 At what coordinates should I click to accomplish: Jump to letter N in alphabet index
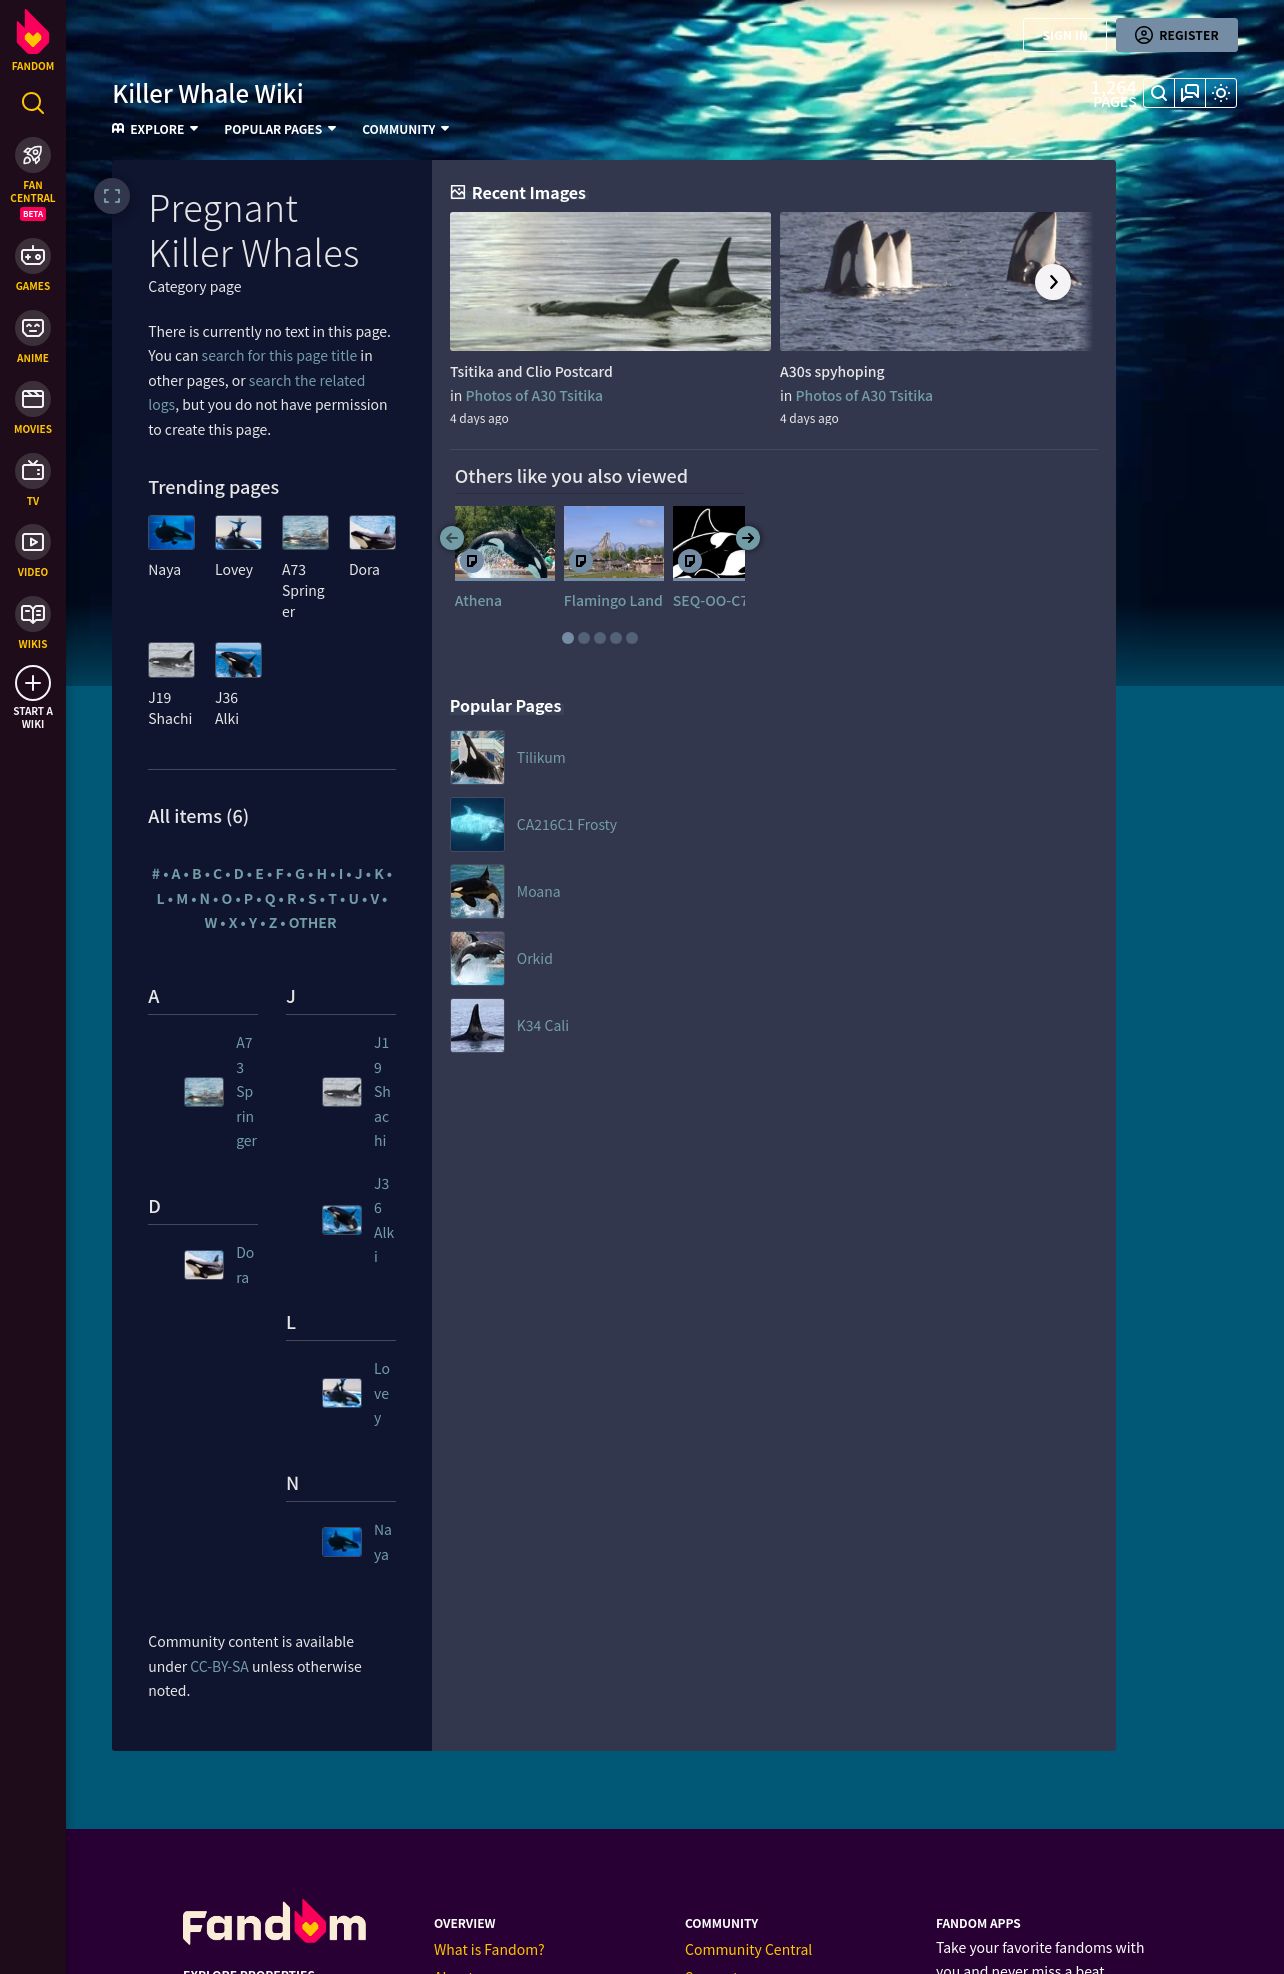(x=205, y=899)
